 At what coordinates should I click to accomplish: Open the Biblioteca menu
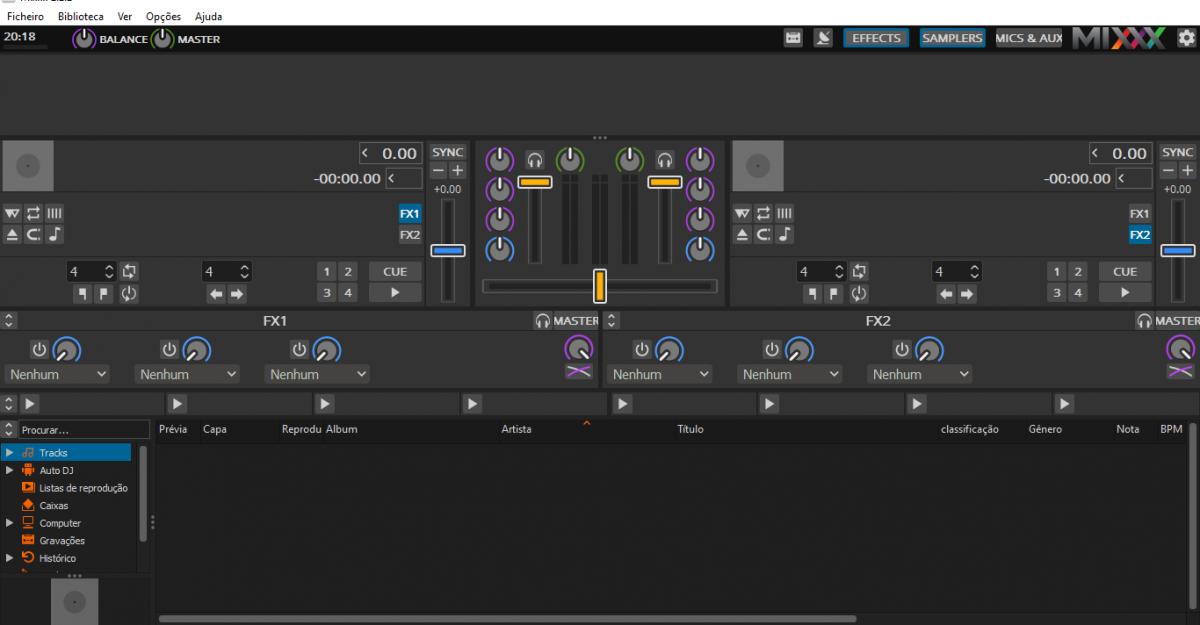(80, 17)
